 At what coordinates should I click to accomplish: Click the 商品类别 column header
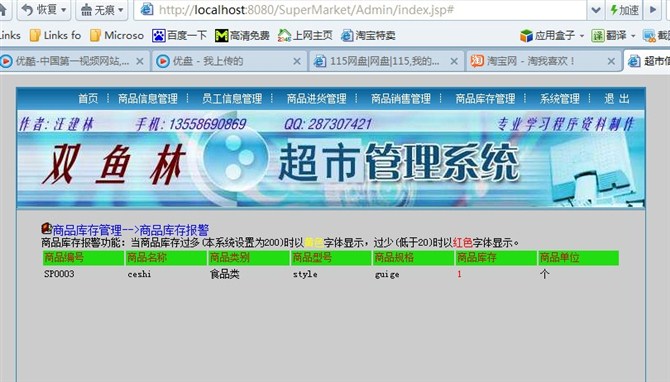(x=249, y=258)
